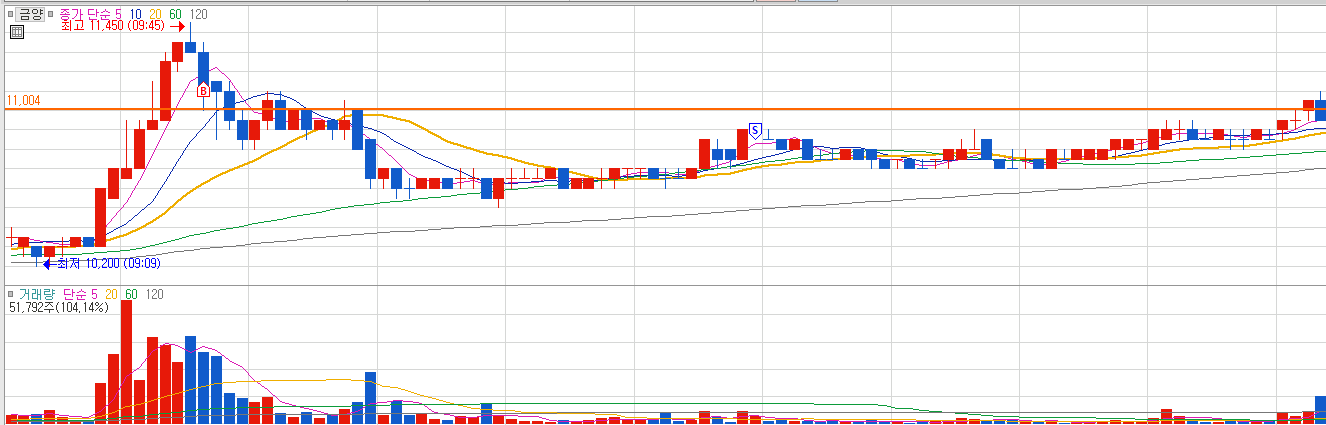Click the B buy marker on chart
The width and height of the screenshot is (1326, 425).
pos(203,91)
